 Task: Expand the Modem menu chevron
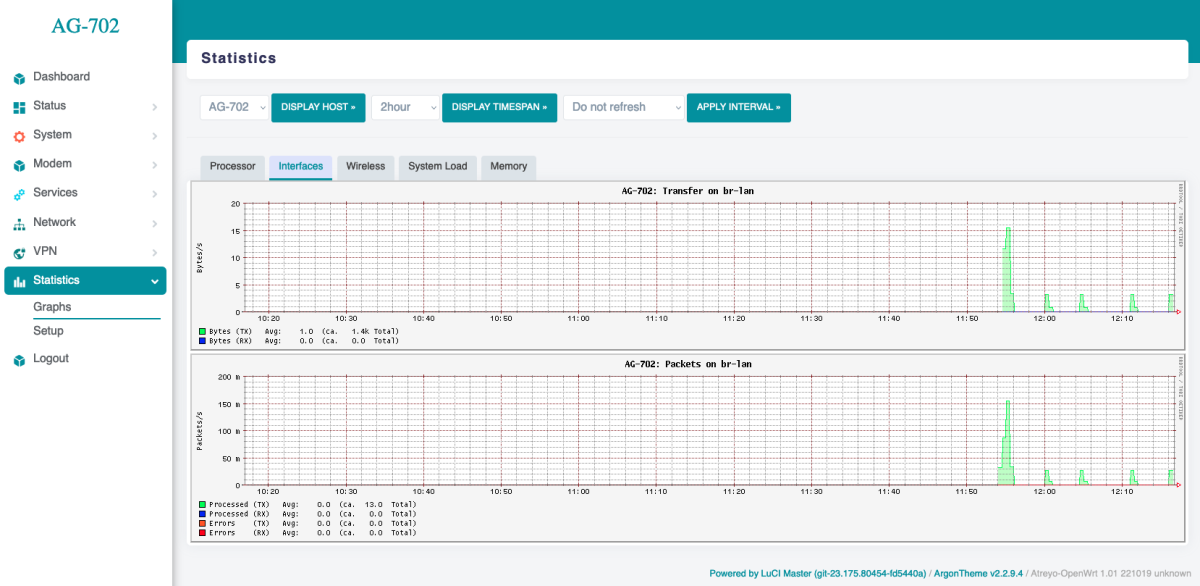[x=154, y=164]
